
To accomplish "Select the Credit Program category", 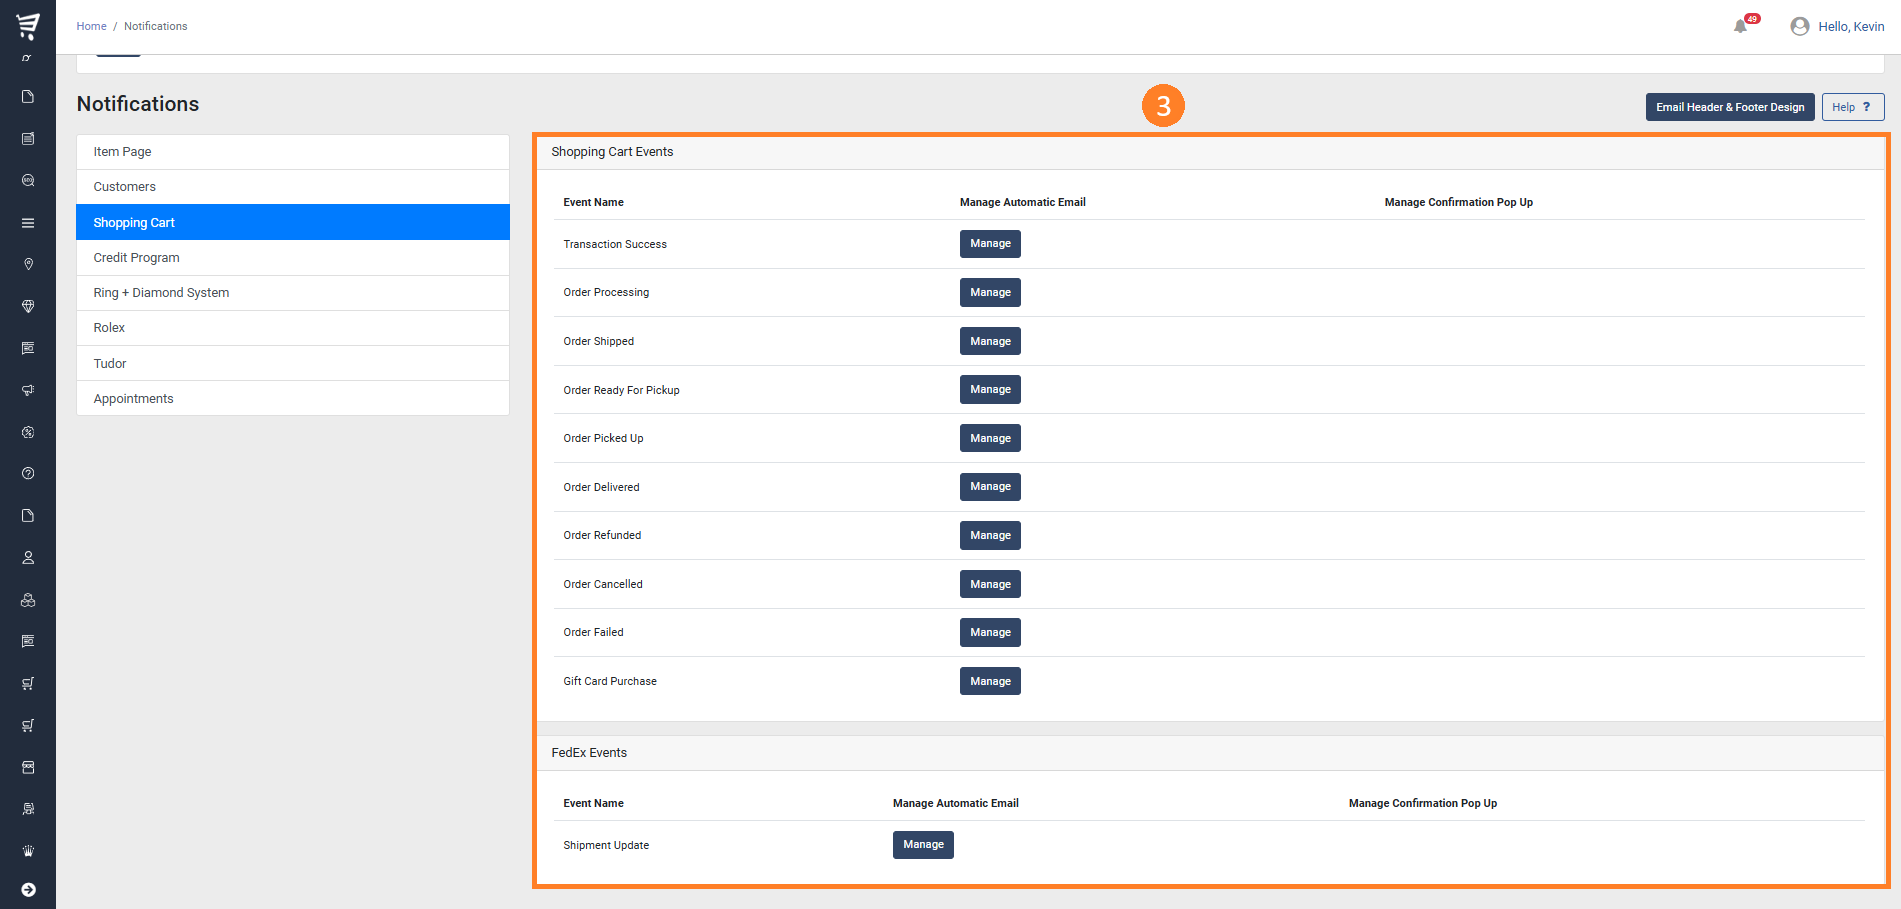I will click(x=293, y=258).
